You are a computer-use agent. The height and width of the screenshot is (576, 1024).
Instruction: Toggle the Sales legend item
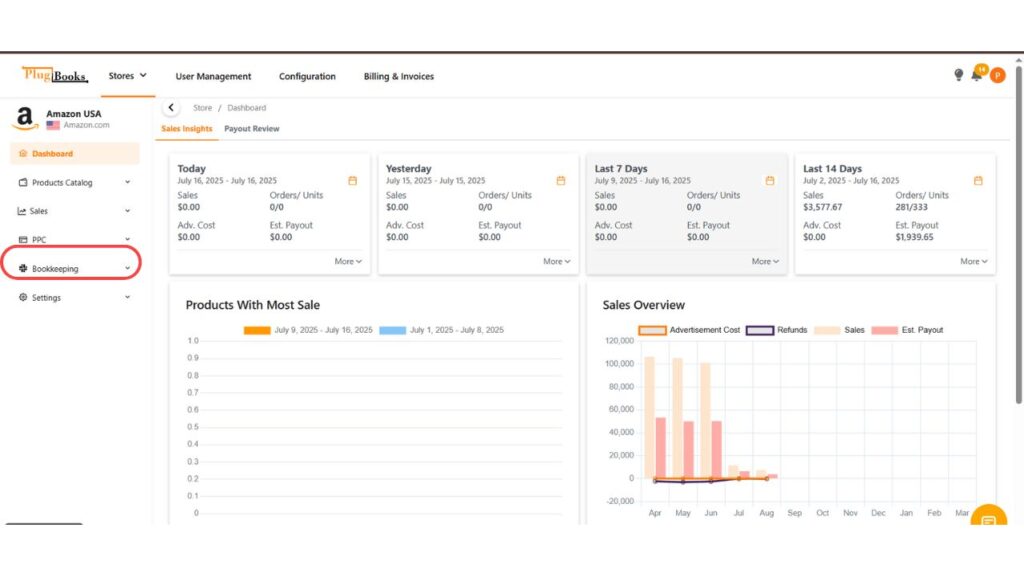839,330
